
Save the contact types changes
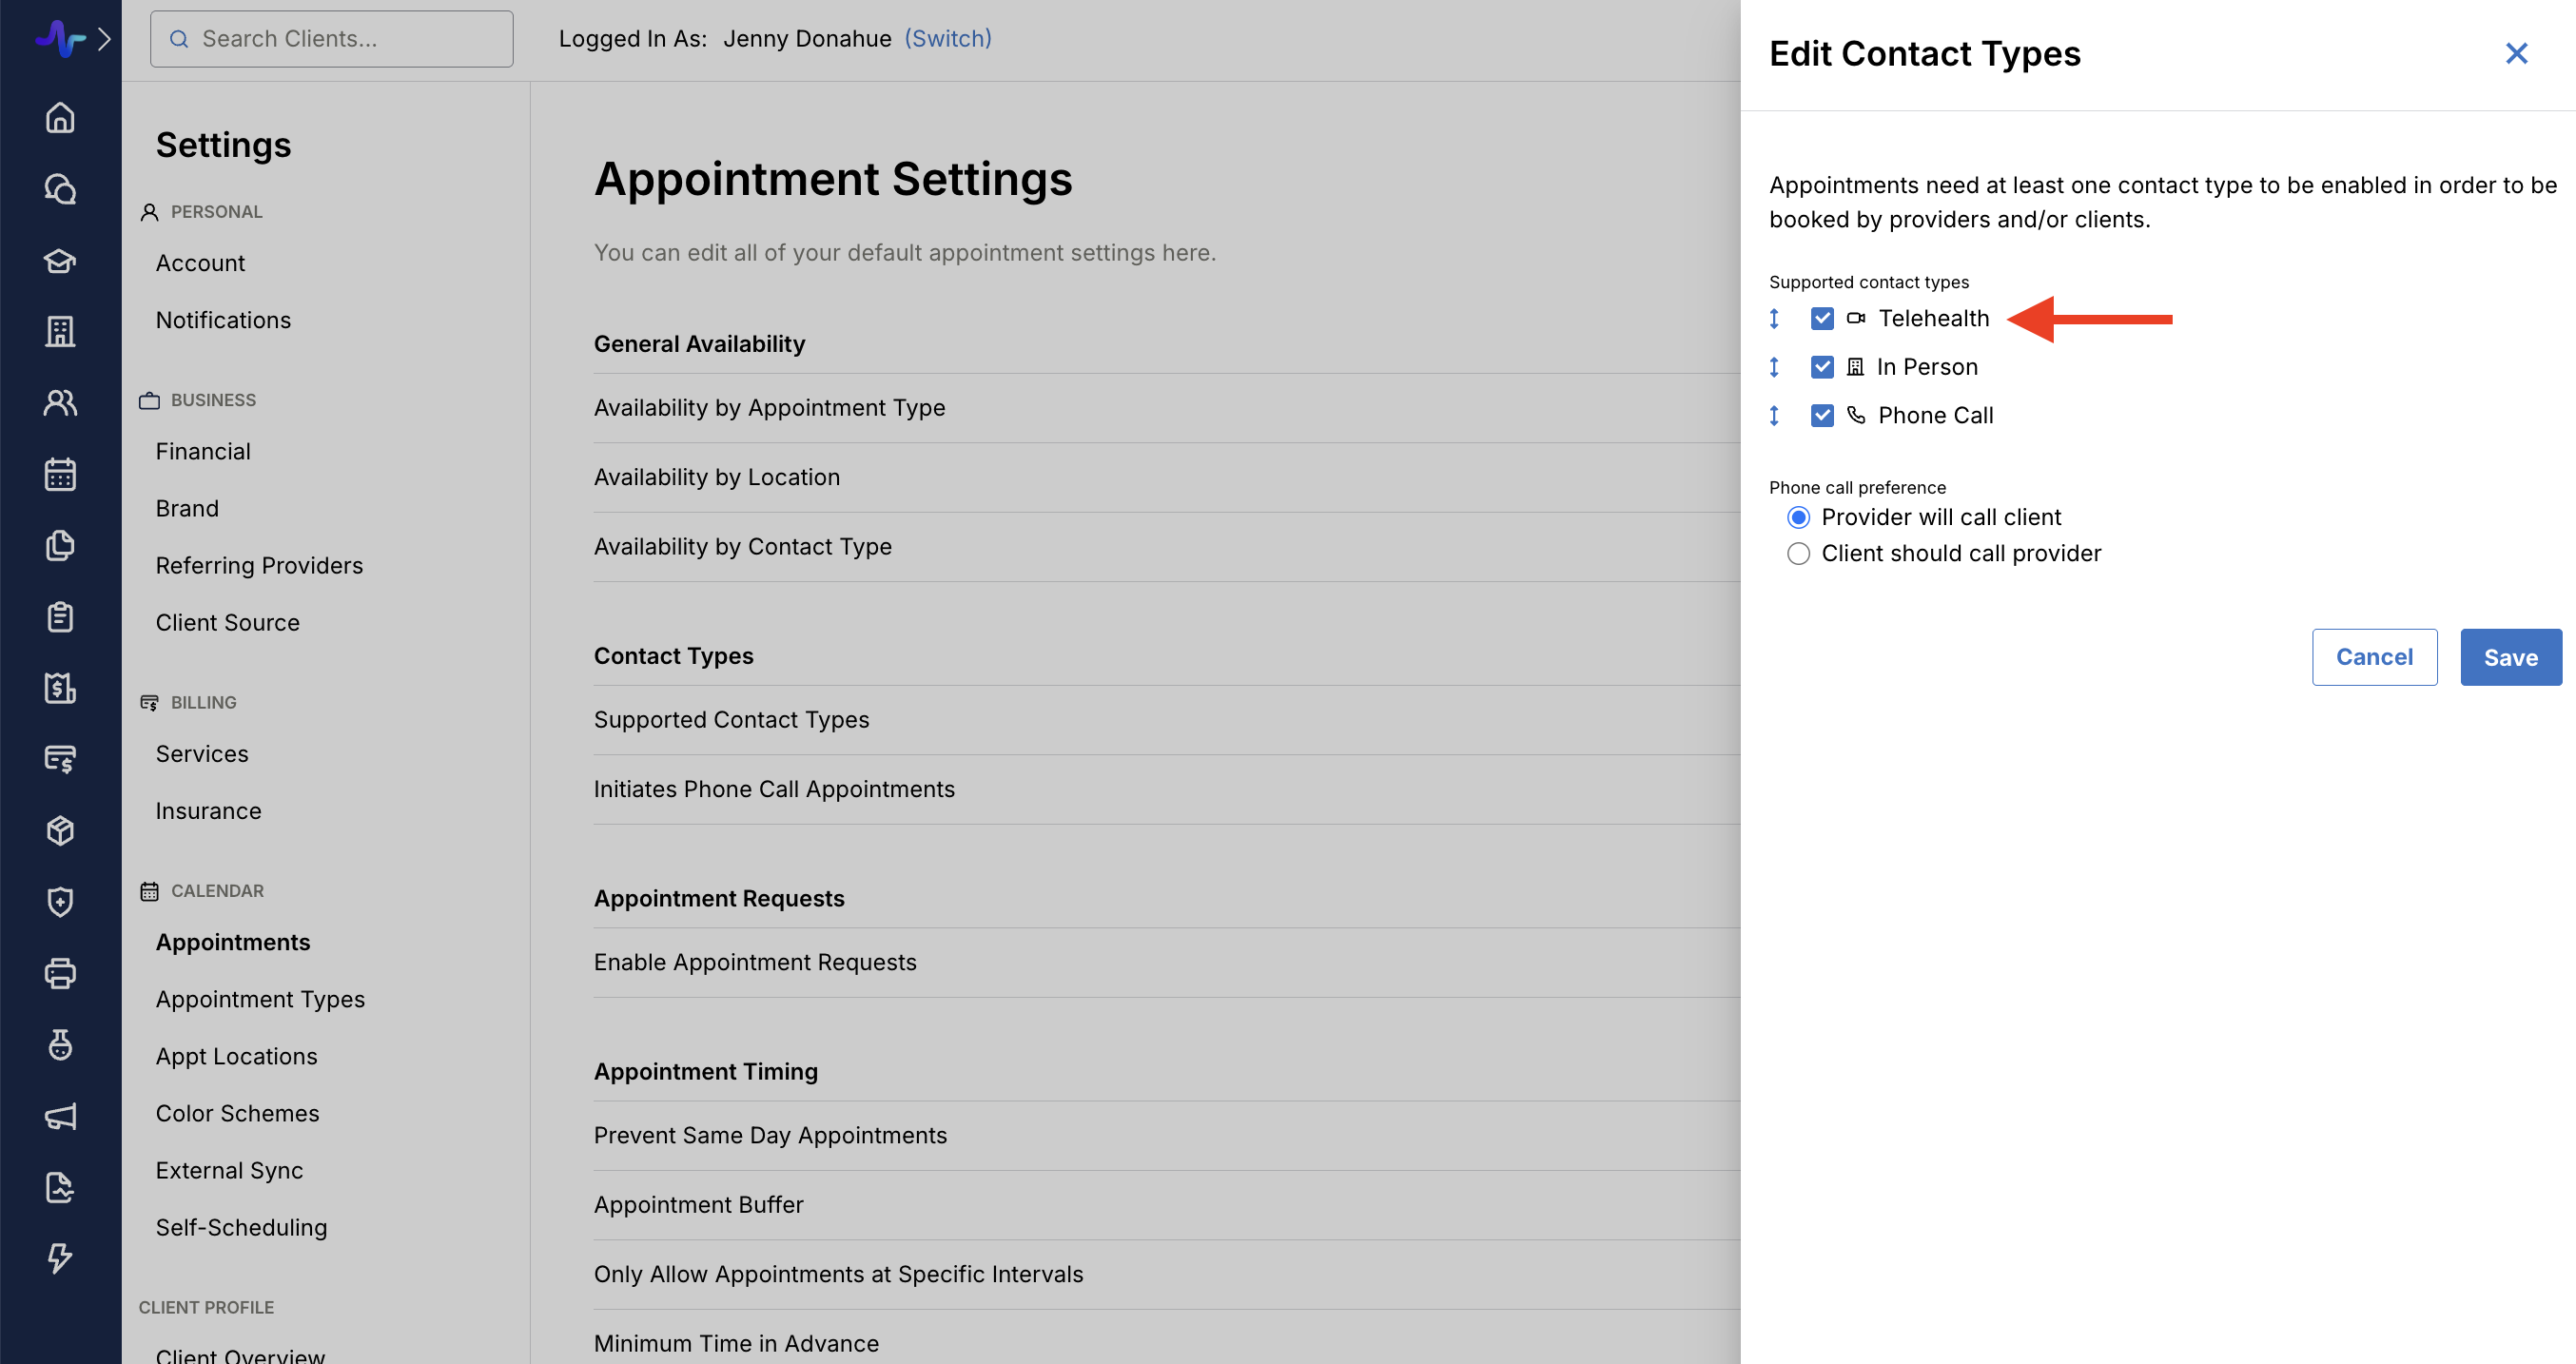point(2510,657)
